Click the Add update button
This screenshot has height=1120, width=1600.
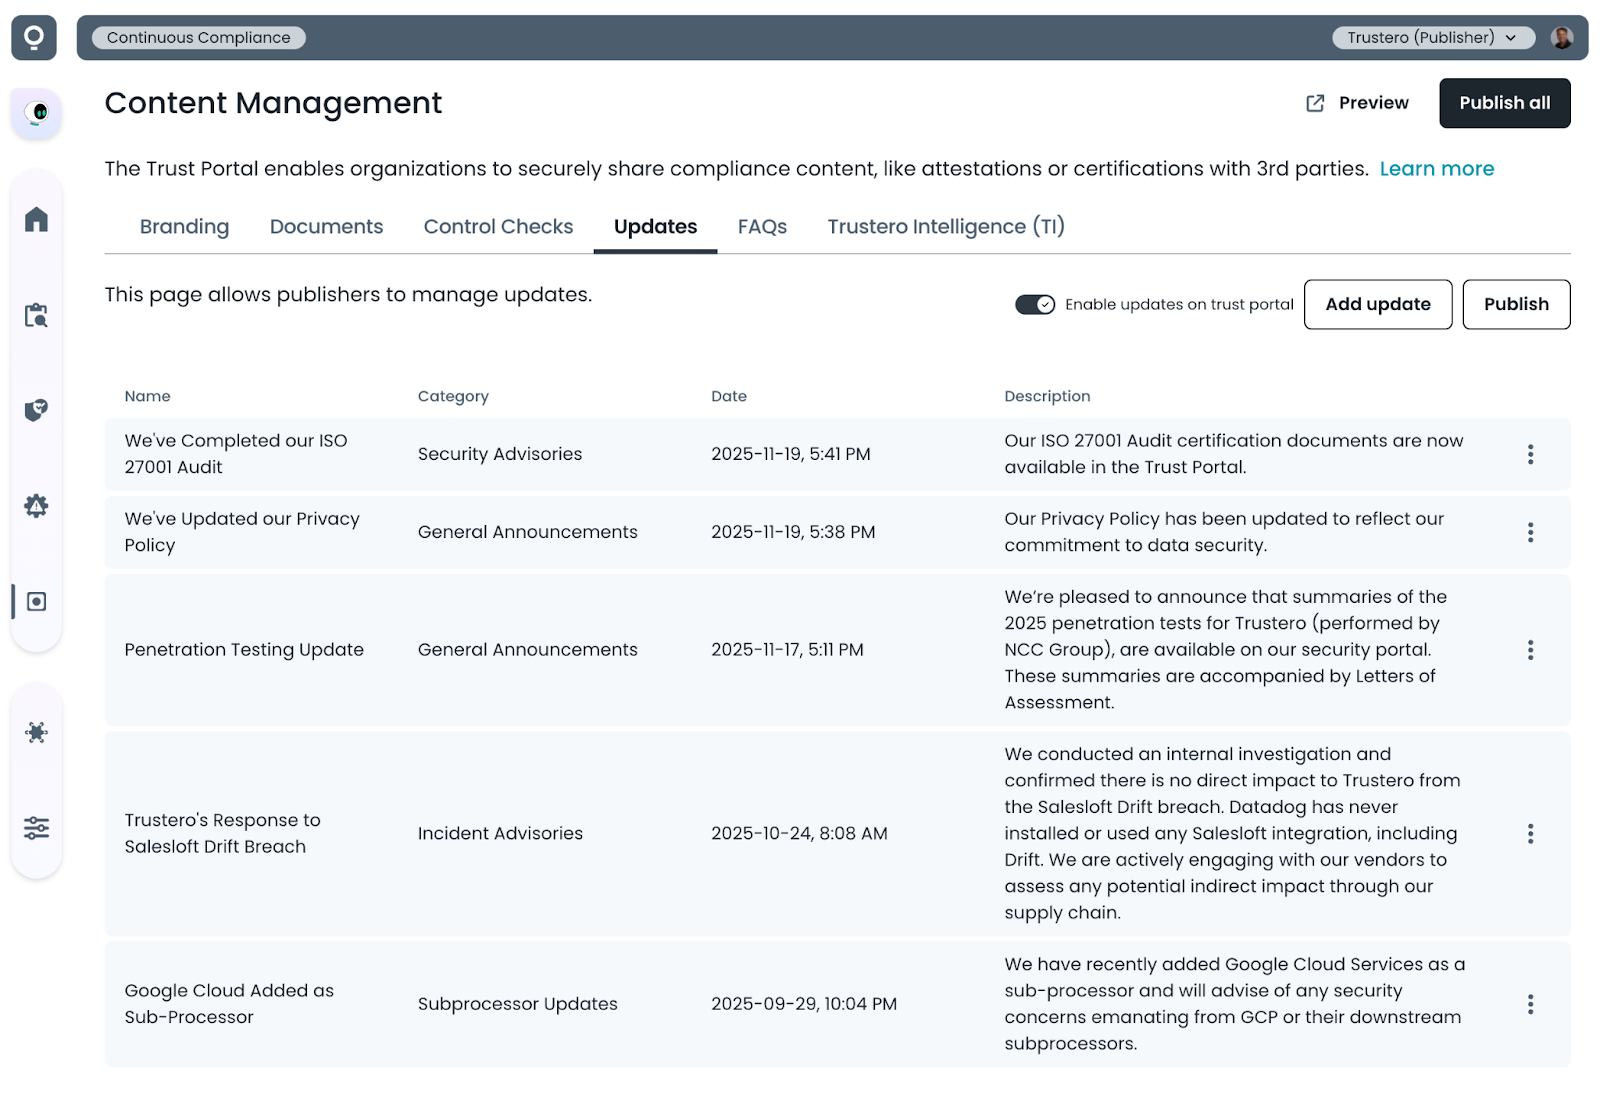pos(1377,304)
